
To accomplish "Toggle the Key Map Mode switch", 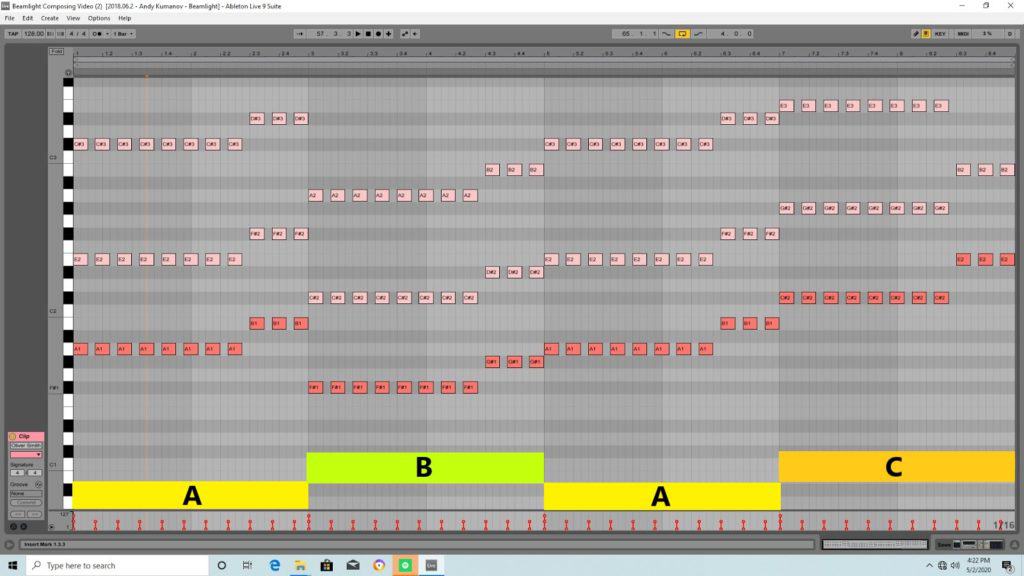I will point(940,33).
